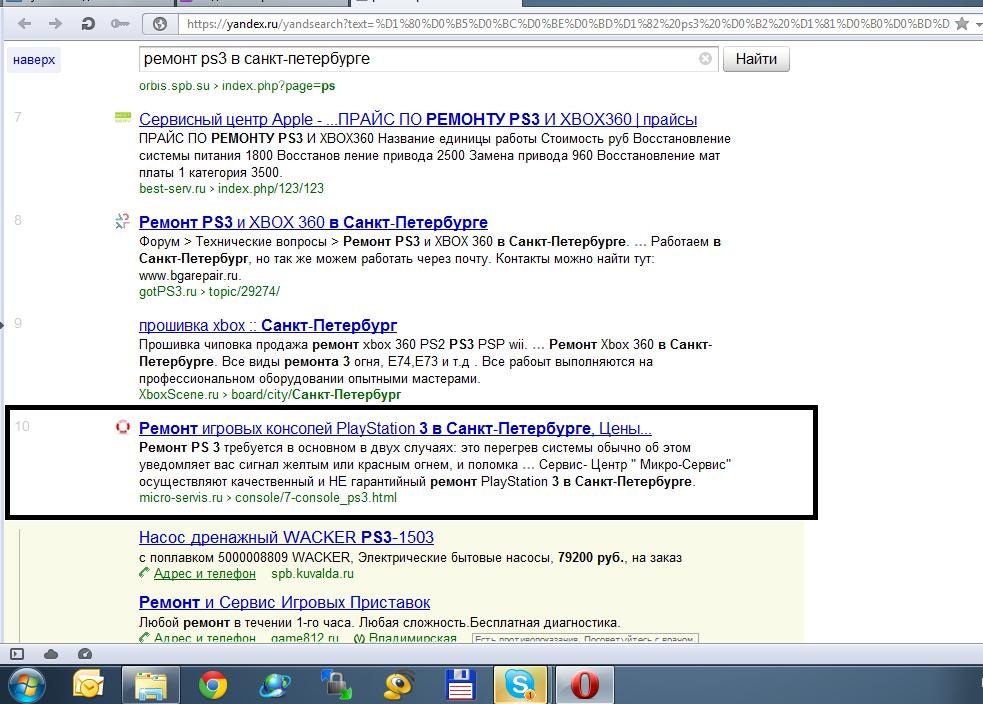This screenshot has height=704, width=983.
Task: Open Opera Link cloud sync icon
Action: [x=51, y=654]
